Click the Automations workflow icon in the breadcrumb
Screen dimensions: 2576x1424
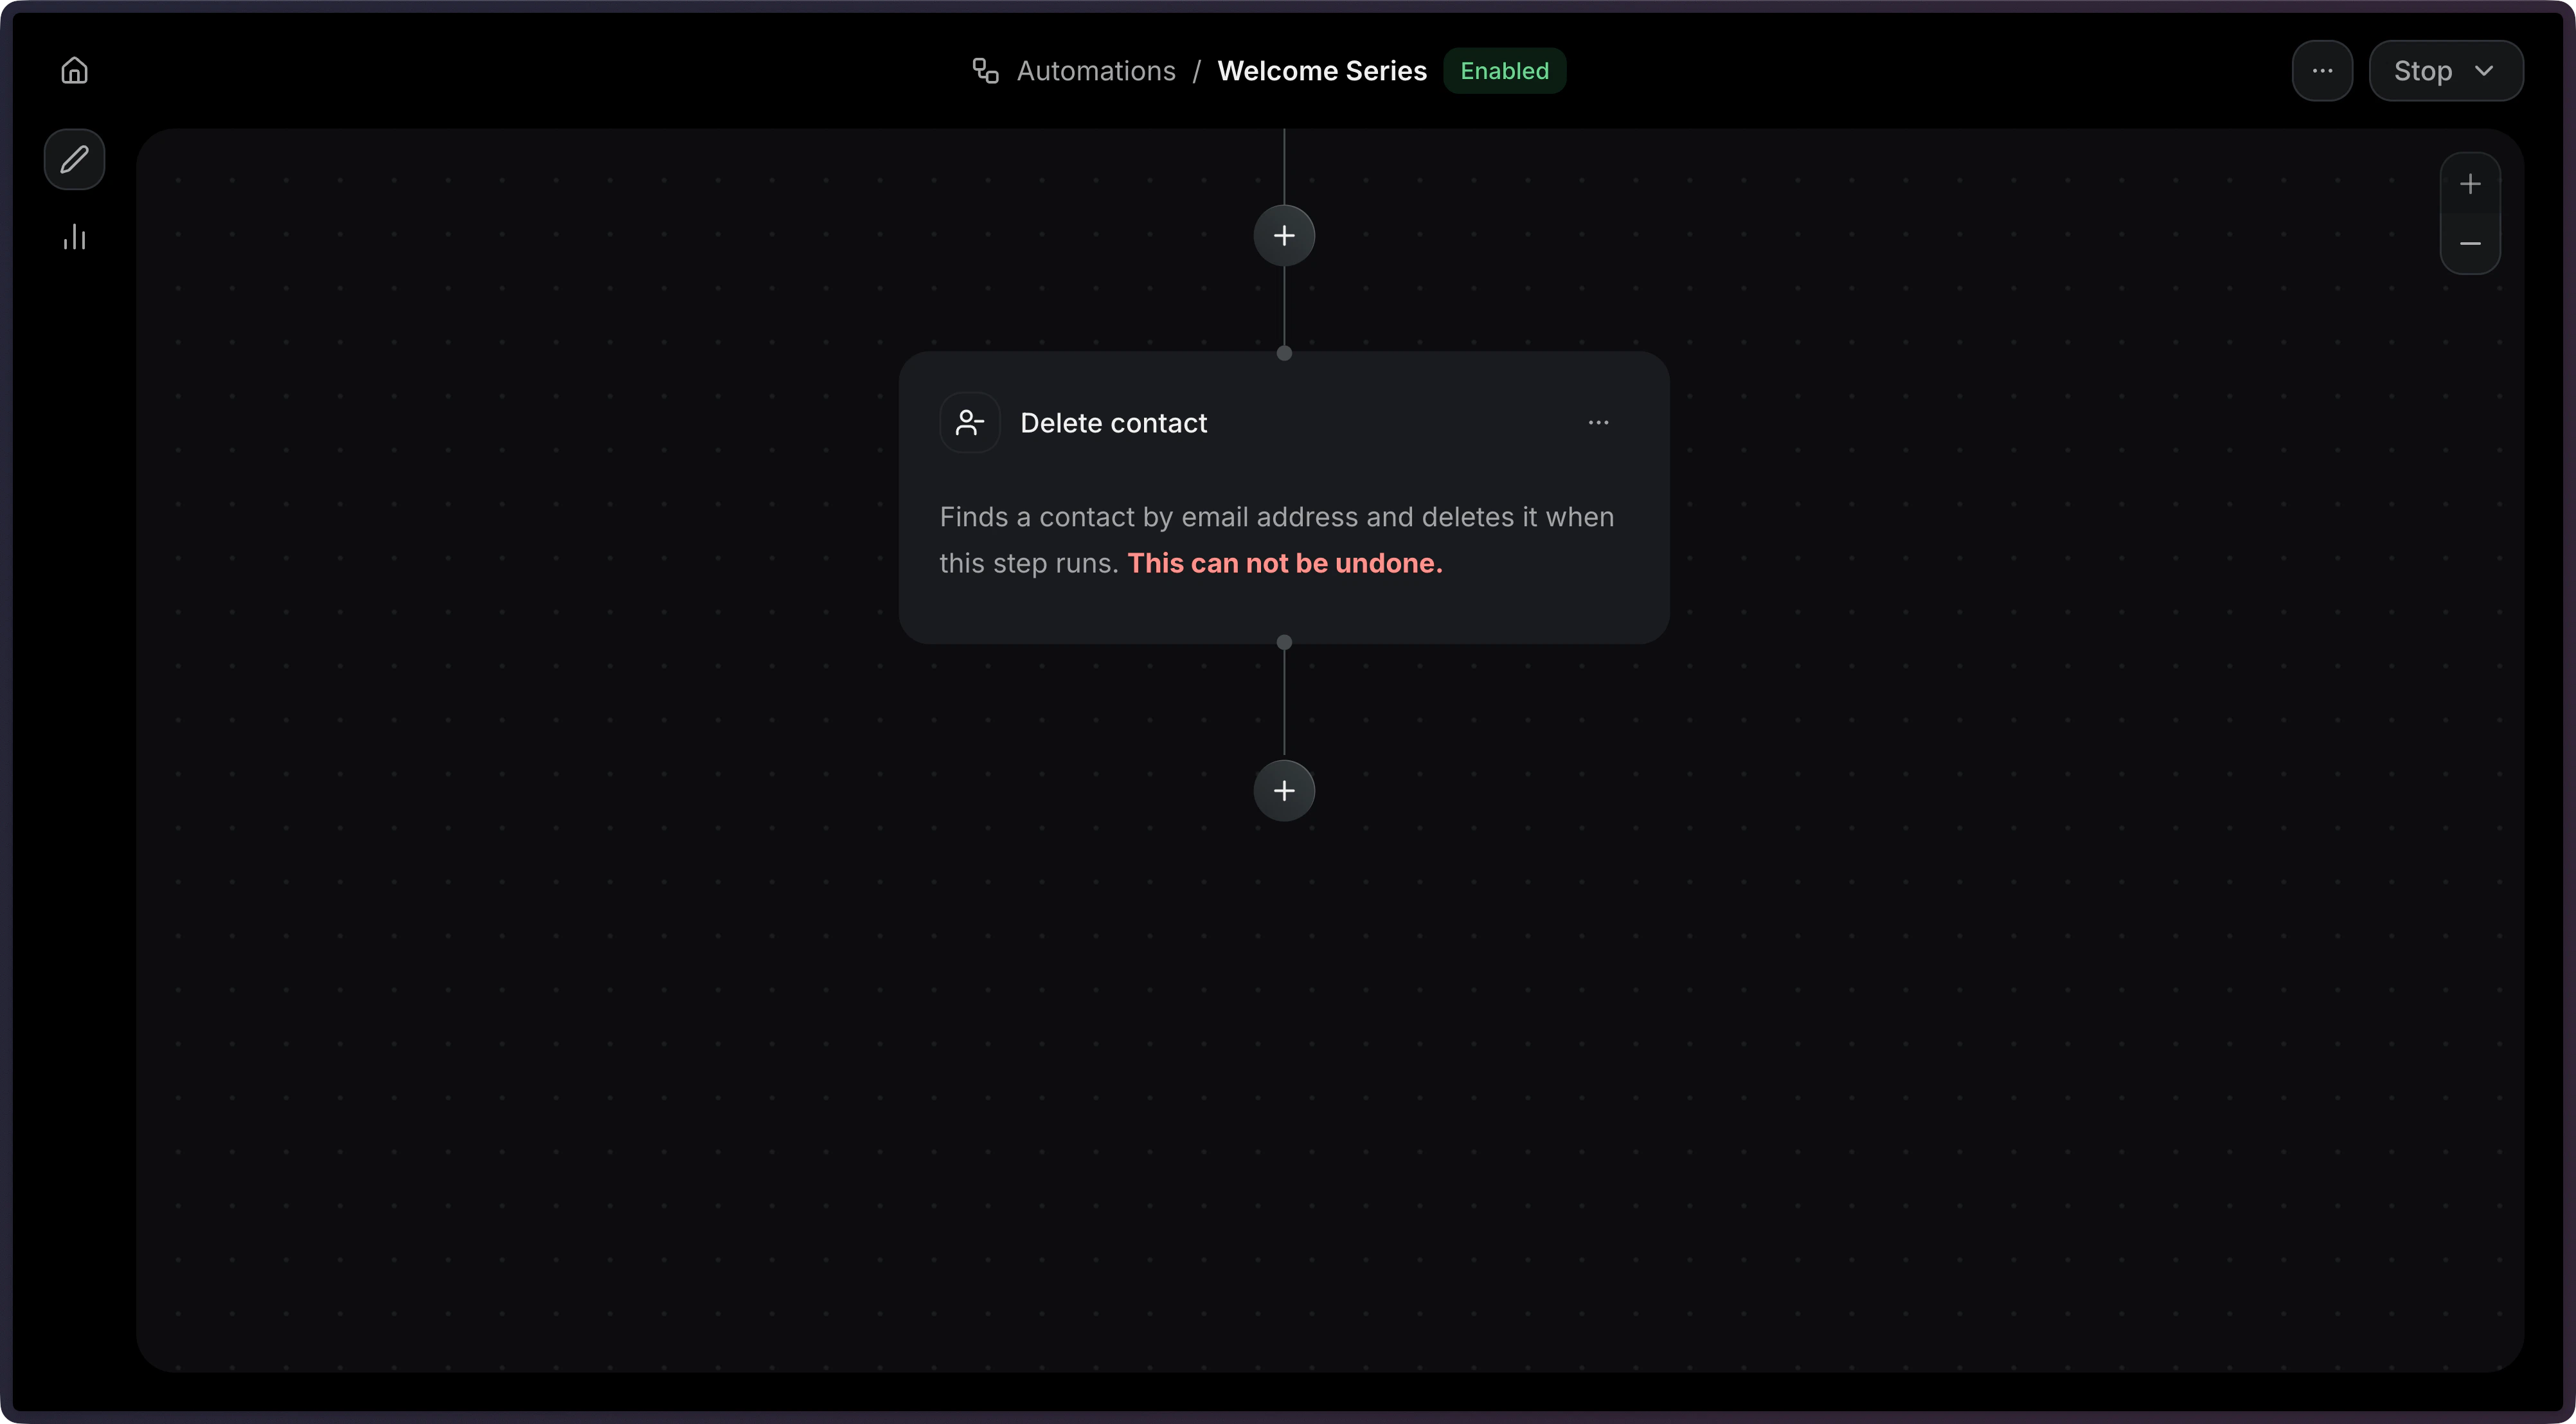(x=985, y=70)
